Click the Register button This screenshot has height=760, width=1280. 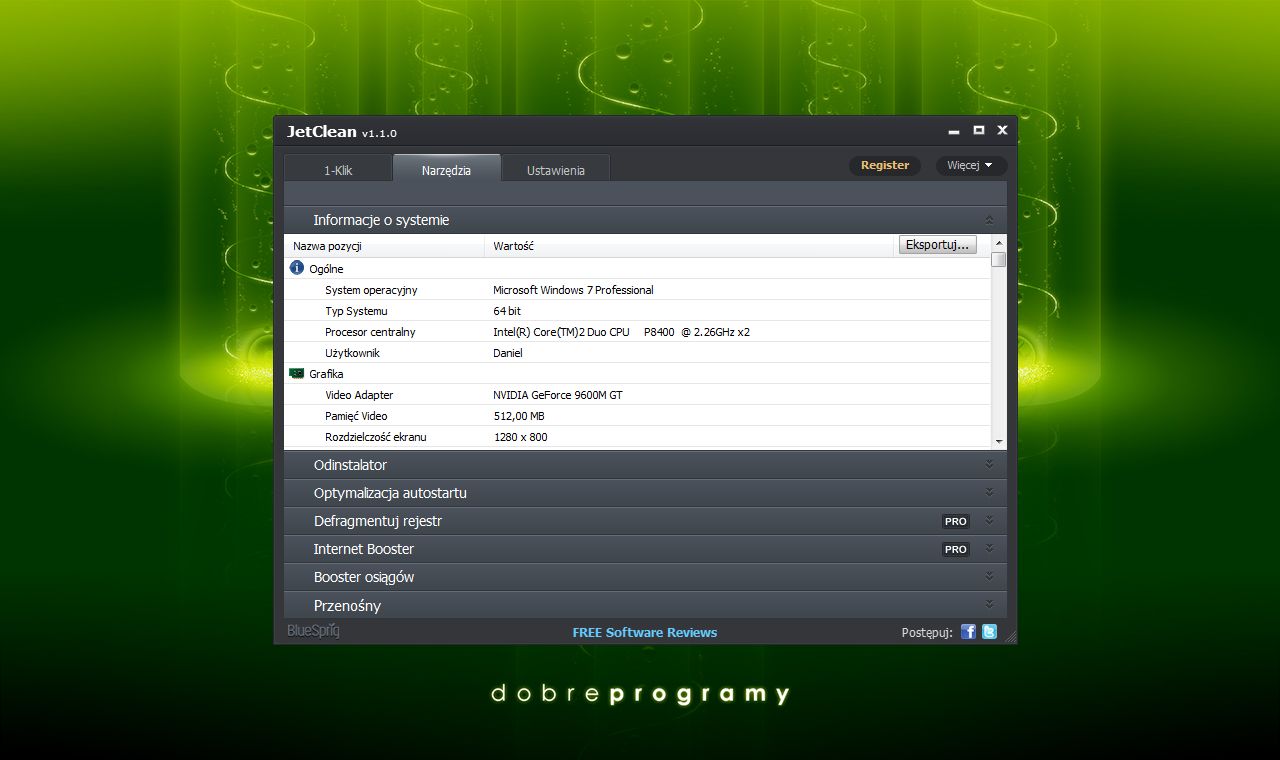(885, 165)
